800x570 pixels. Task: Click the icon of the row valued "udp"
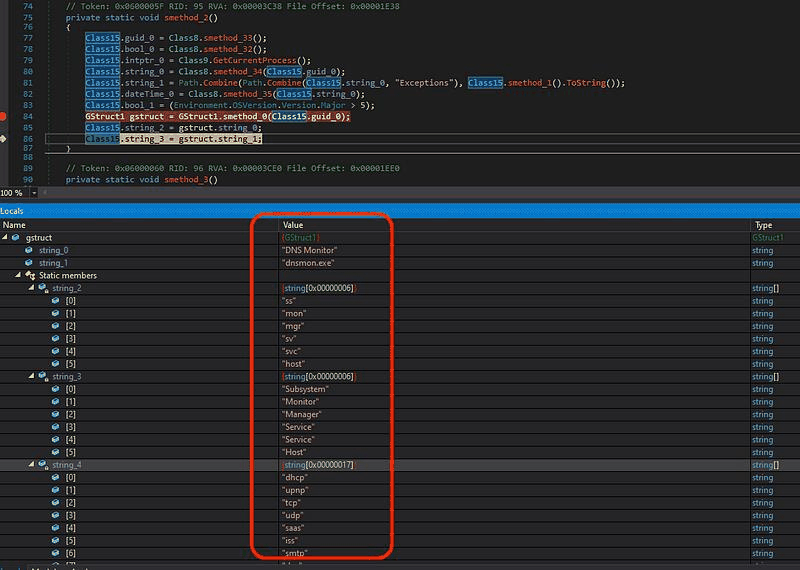56,515
